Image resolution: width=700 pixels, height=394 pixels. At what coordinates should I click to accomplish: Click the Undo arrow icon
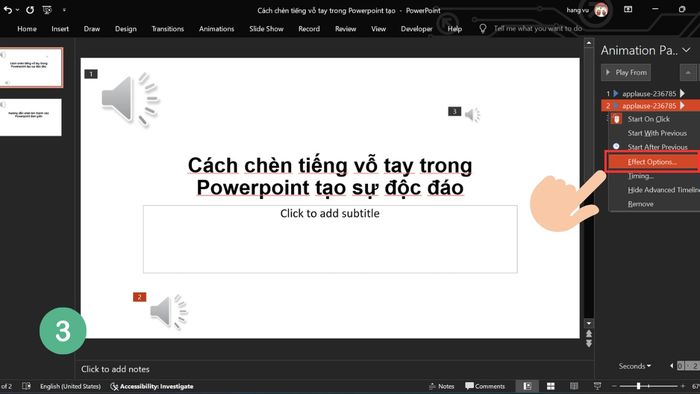pos(8,10)
